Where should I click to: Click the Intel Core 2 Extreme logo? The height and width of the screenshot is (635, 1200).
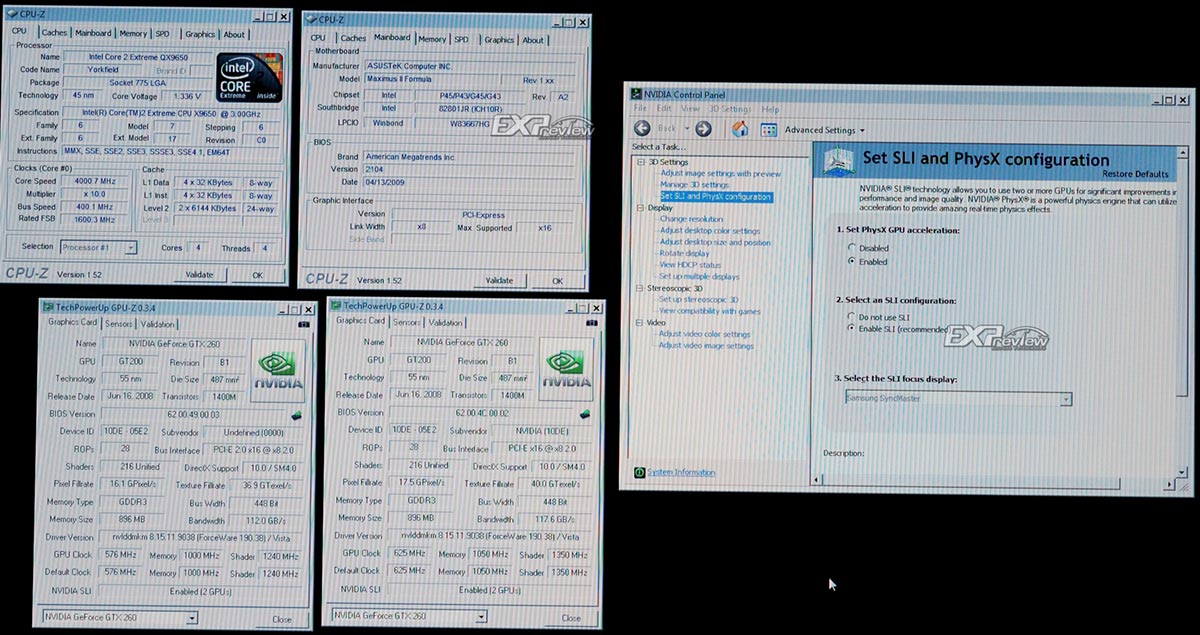point(248,79)
